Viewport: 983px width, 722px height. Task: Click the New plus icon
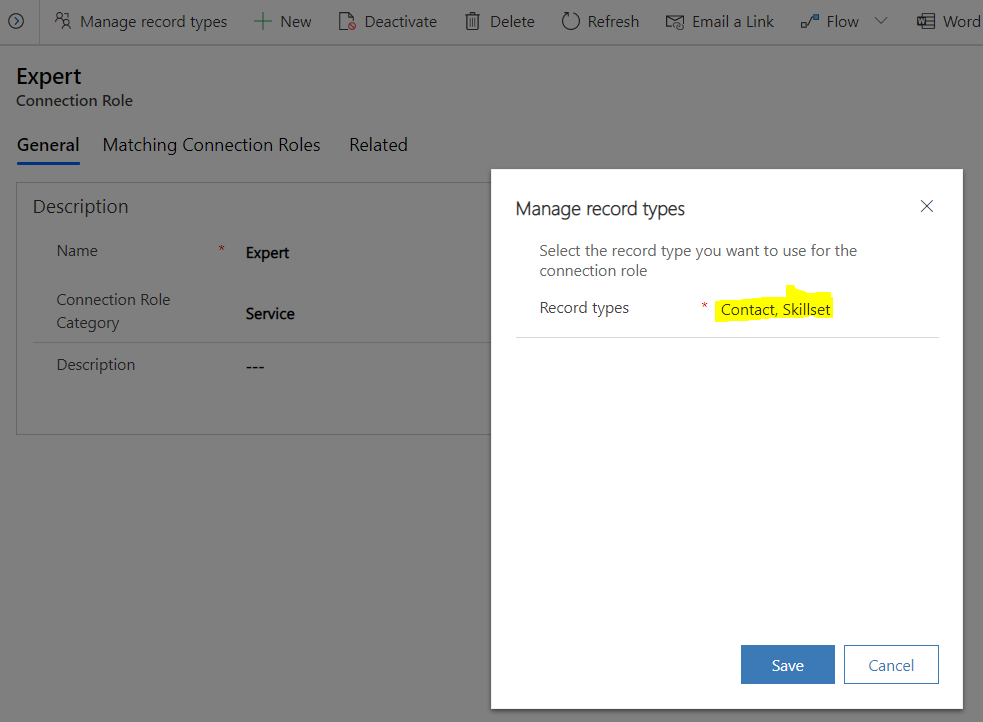pyautogui.click(x=262, y=21)
